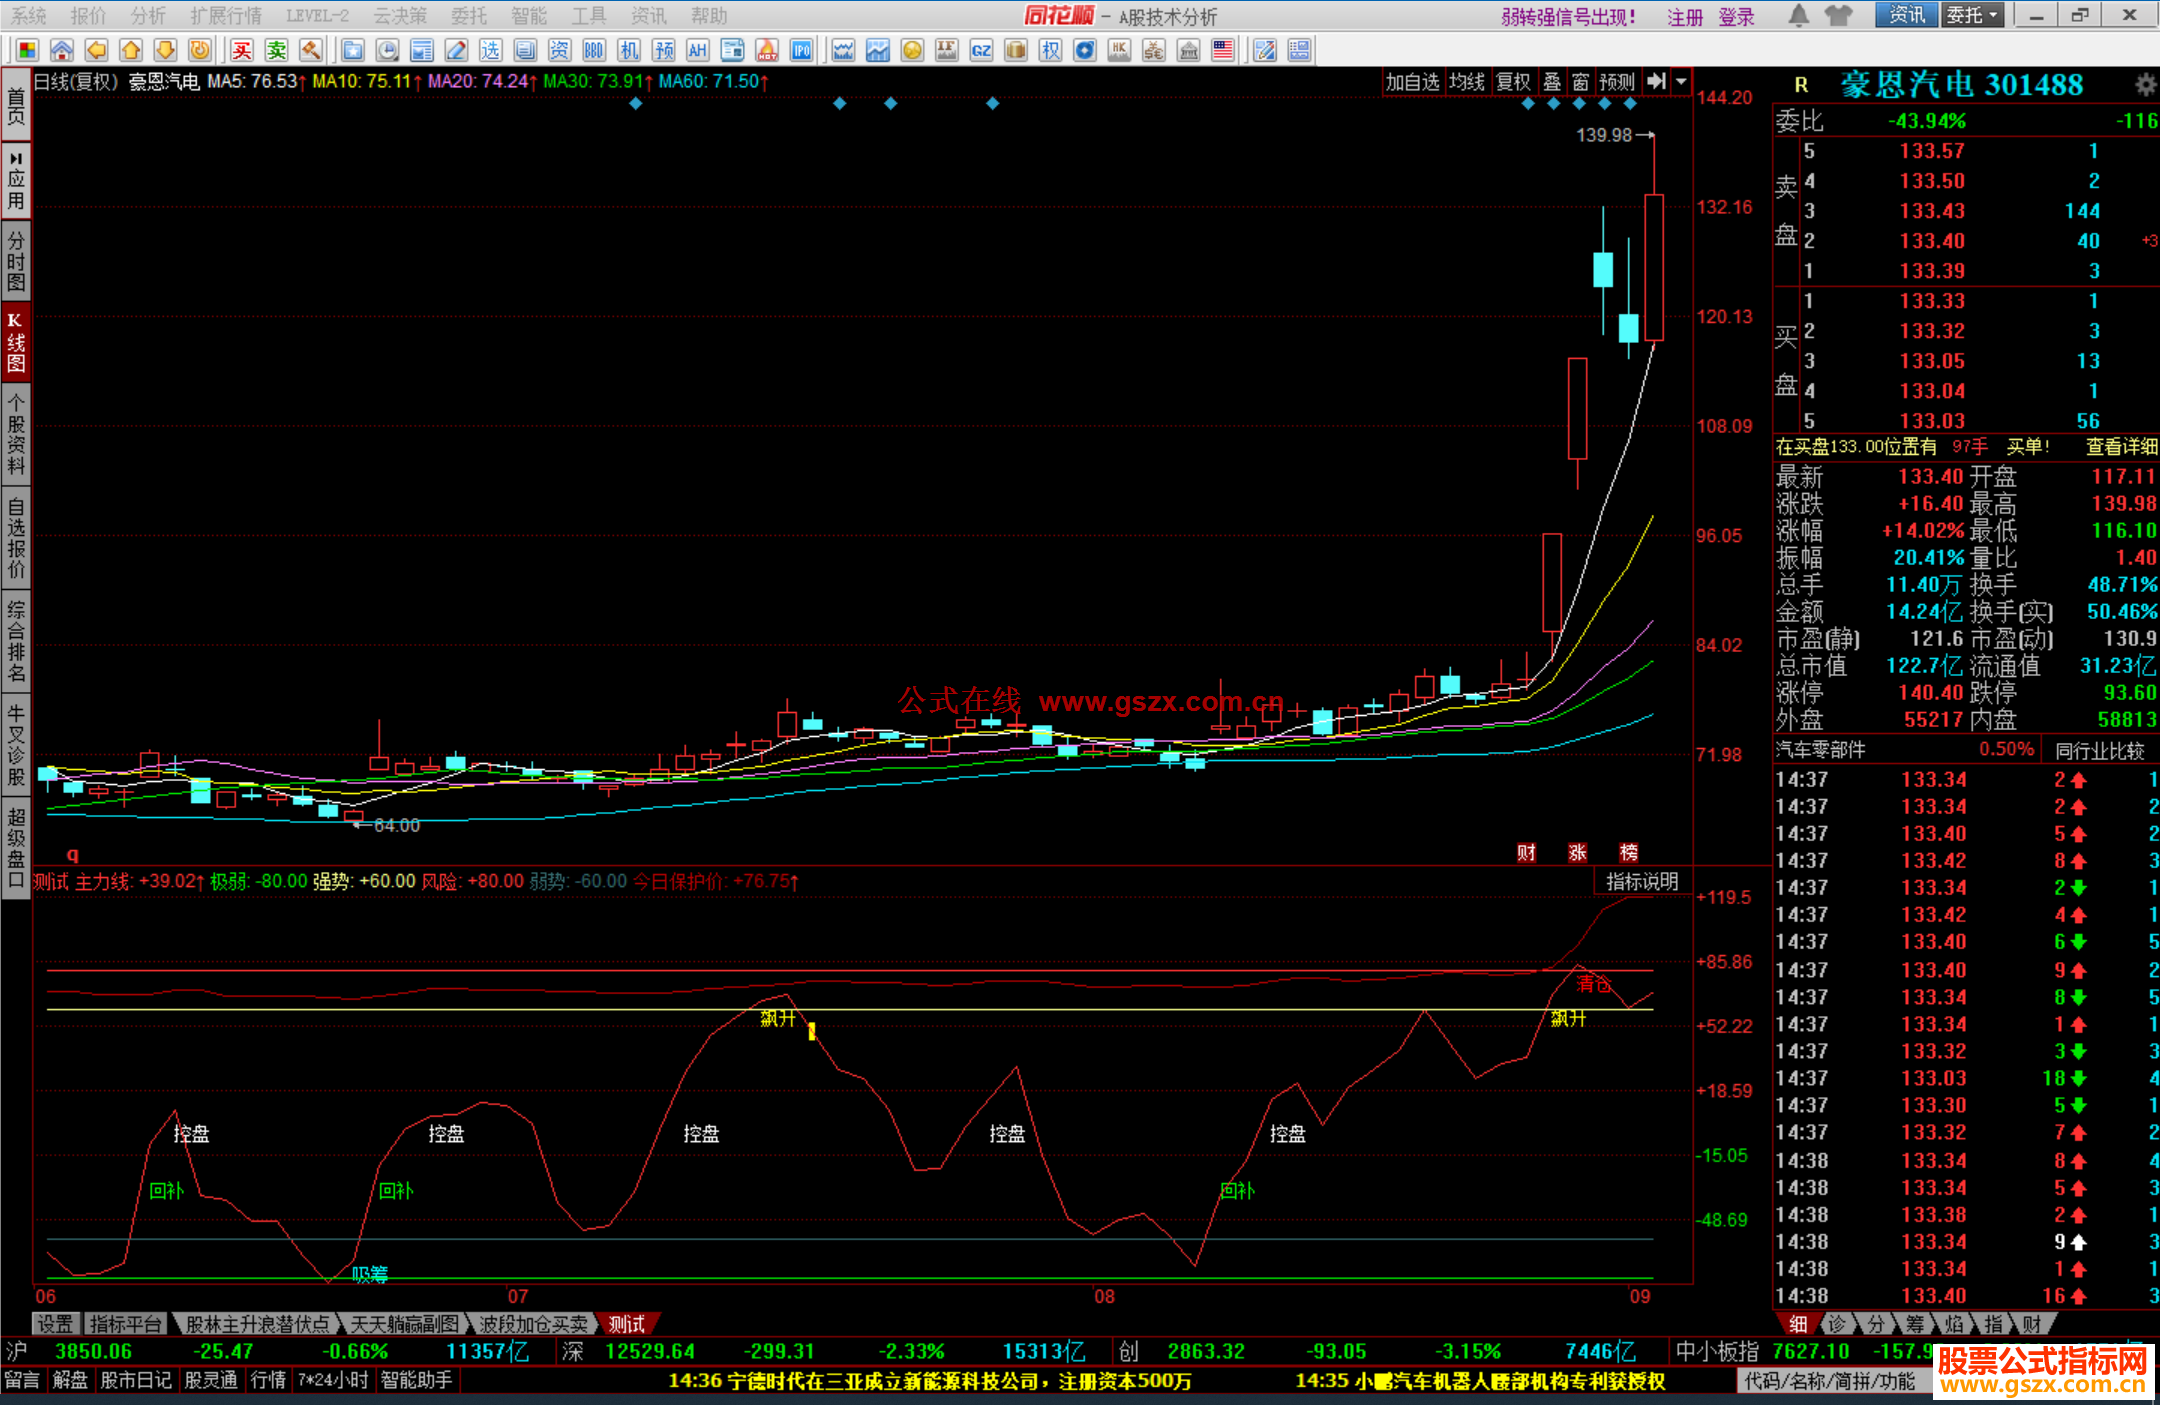
Task: Click the HOT flame toolbar icon
Action: click(x=767, y=50)
